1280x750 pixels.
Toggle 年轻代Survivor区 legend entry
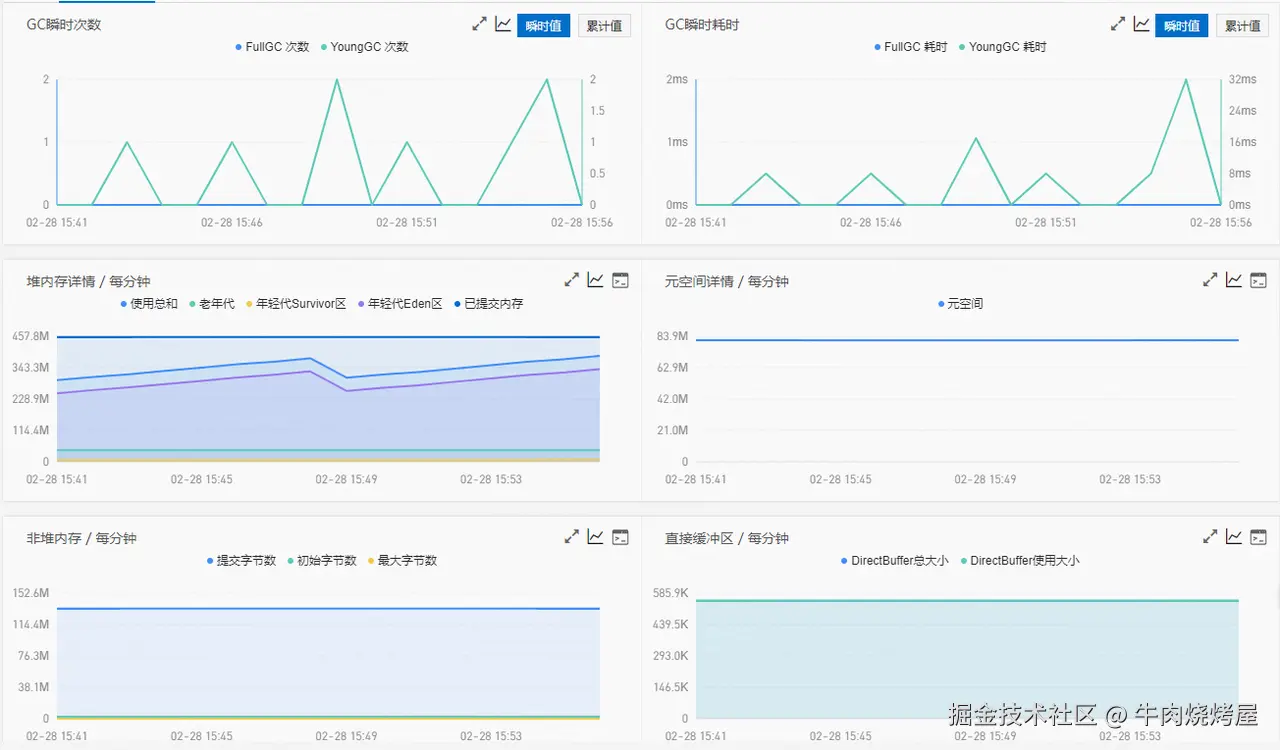[295, 303]
